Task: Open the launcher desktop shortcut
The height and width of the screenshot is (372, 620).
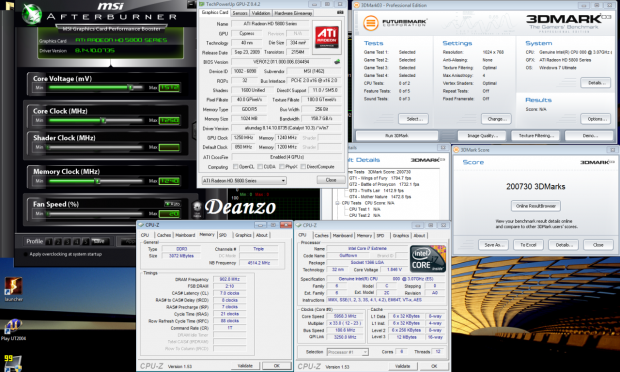Action: coord(13,289)
